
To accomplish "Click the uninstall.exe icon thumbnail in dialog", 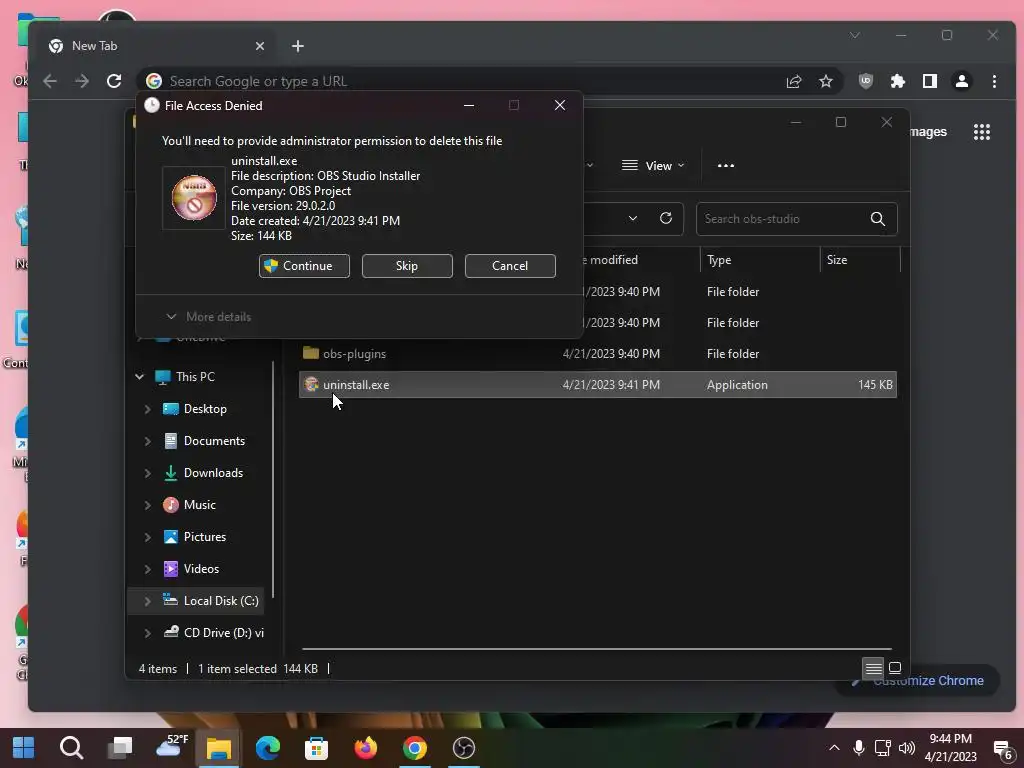I will coord(194,198).
